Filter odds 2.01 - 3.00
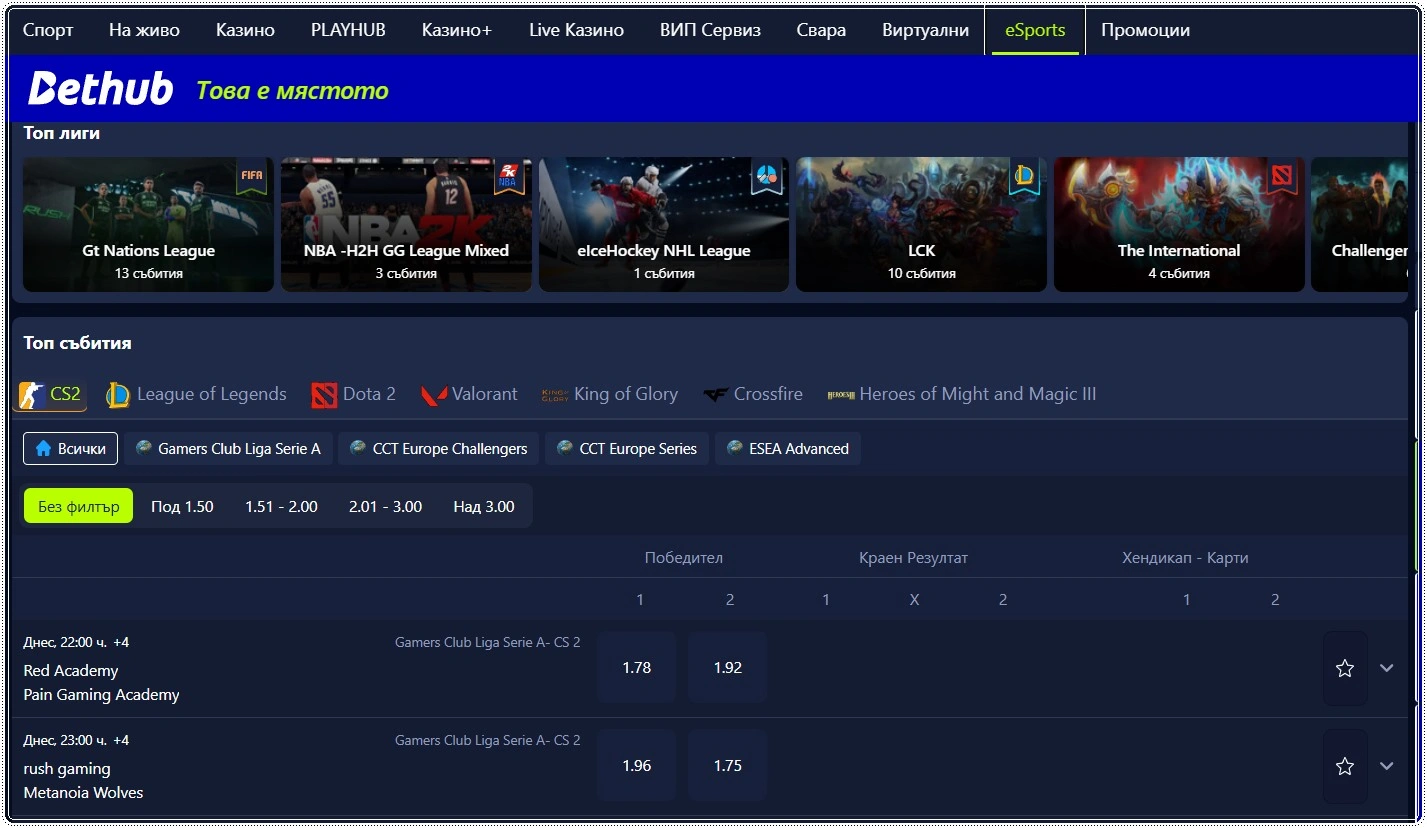This screenshot has height=828, width=1427. (385, 507)
